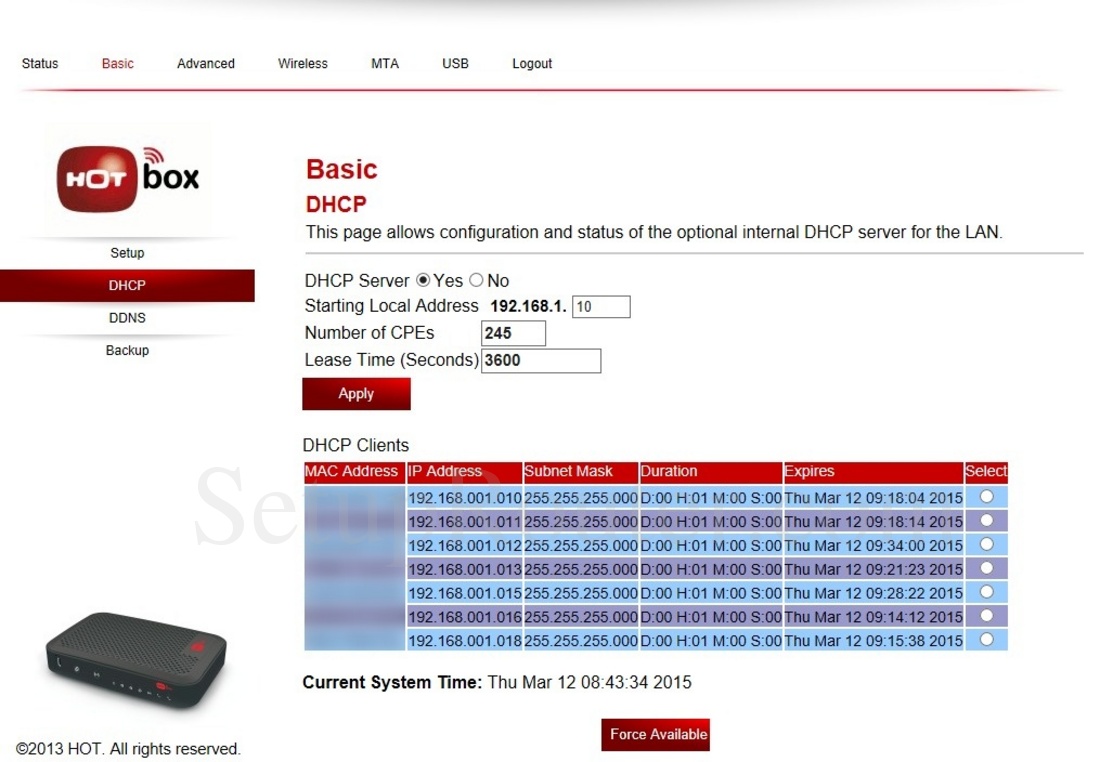
Task: Click the DHCP Clients heading
Action: point(356,446)
